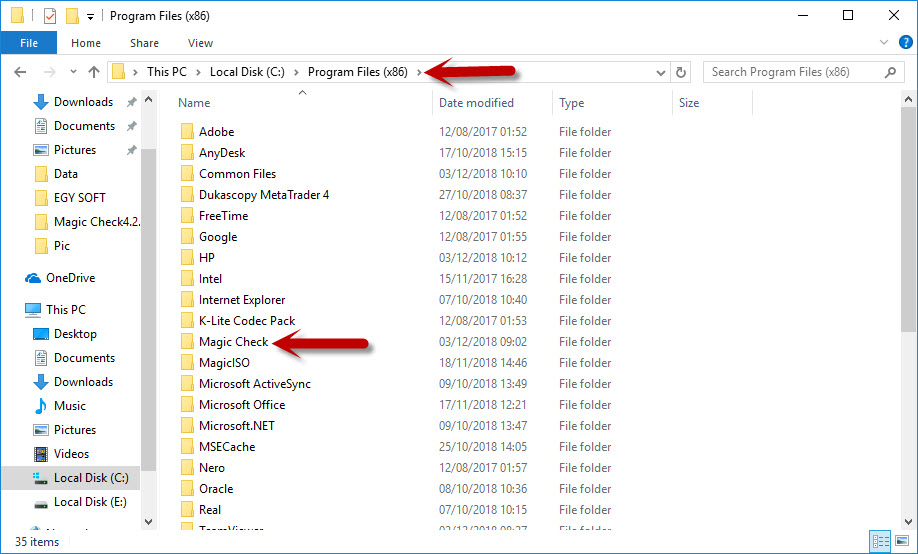Open pinned Documents in Quick access

click(x=84, y=126)
